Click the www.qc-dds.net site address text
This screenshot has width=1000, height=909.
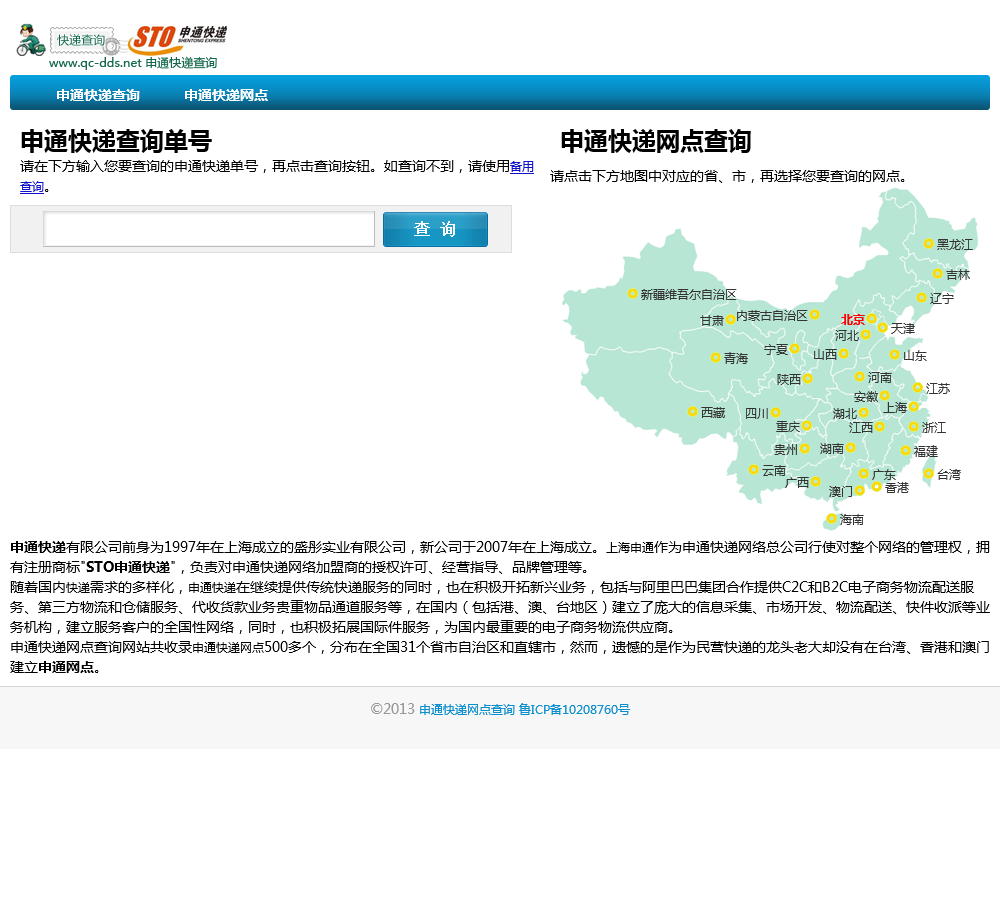pyautogui.click(x=95, y=63)
